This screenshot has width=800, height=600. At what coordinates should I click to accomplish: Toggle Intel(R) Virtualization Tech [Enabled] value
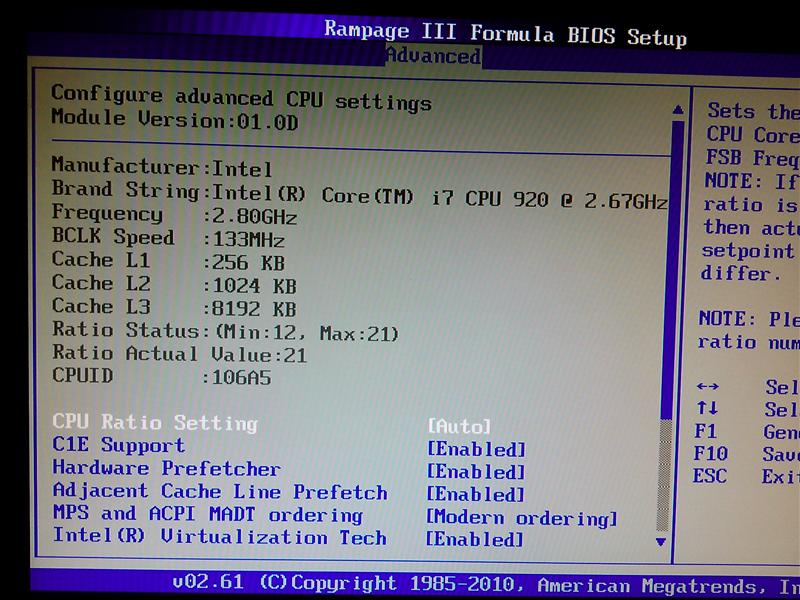point(475,540)
